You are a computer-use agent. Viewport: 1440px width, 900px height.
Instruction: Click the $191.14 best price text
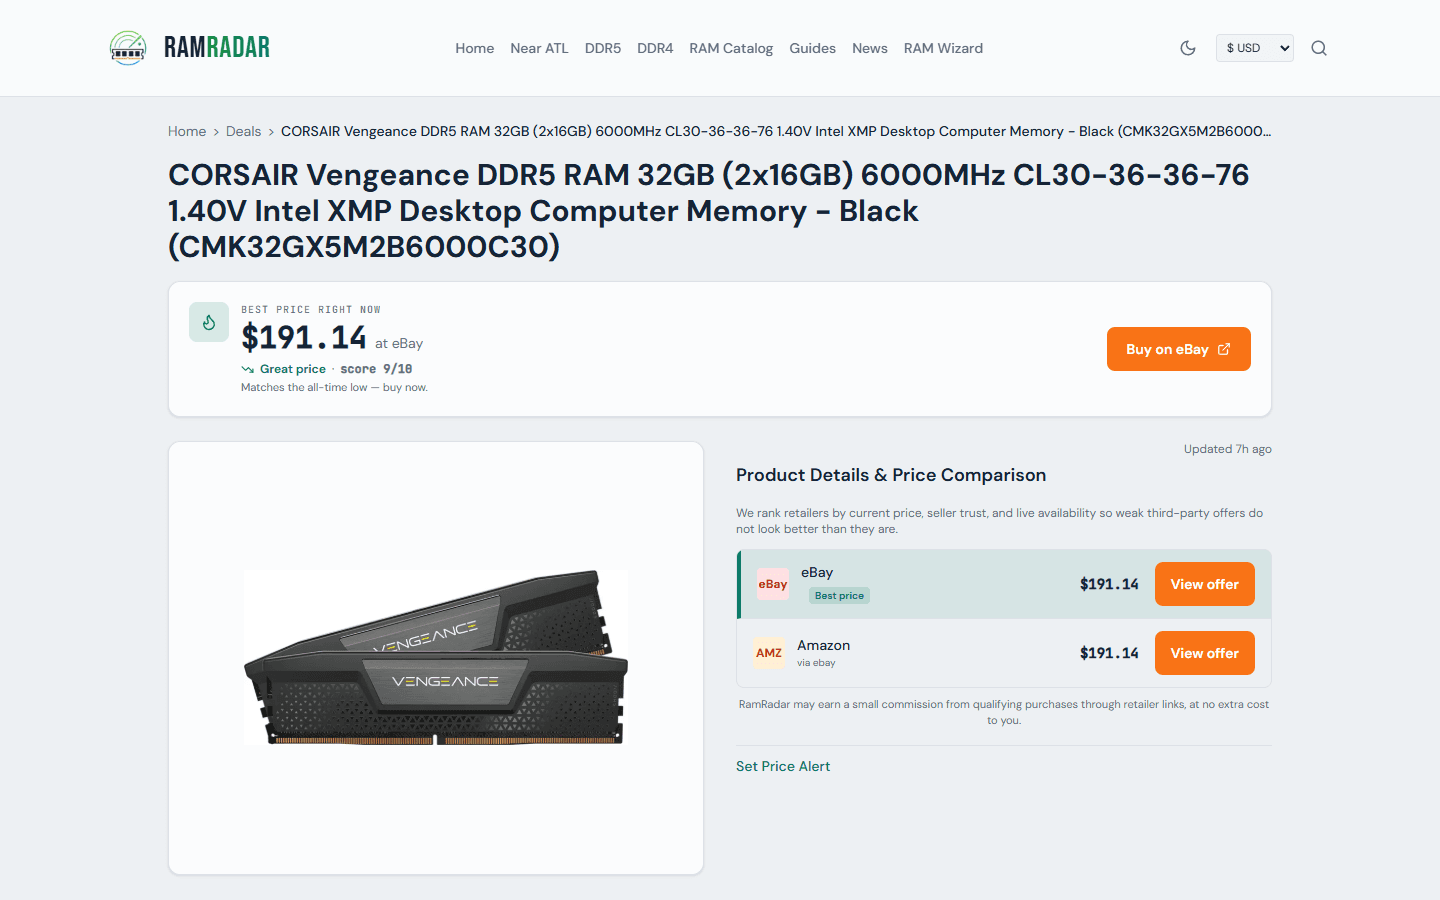(304, 338)
